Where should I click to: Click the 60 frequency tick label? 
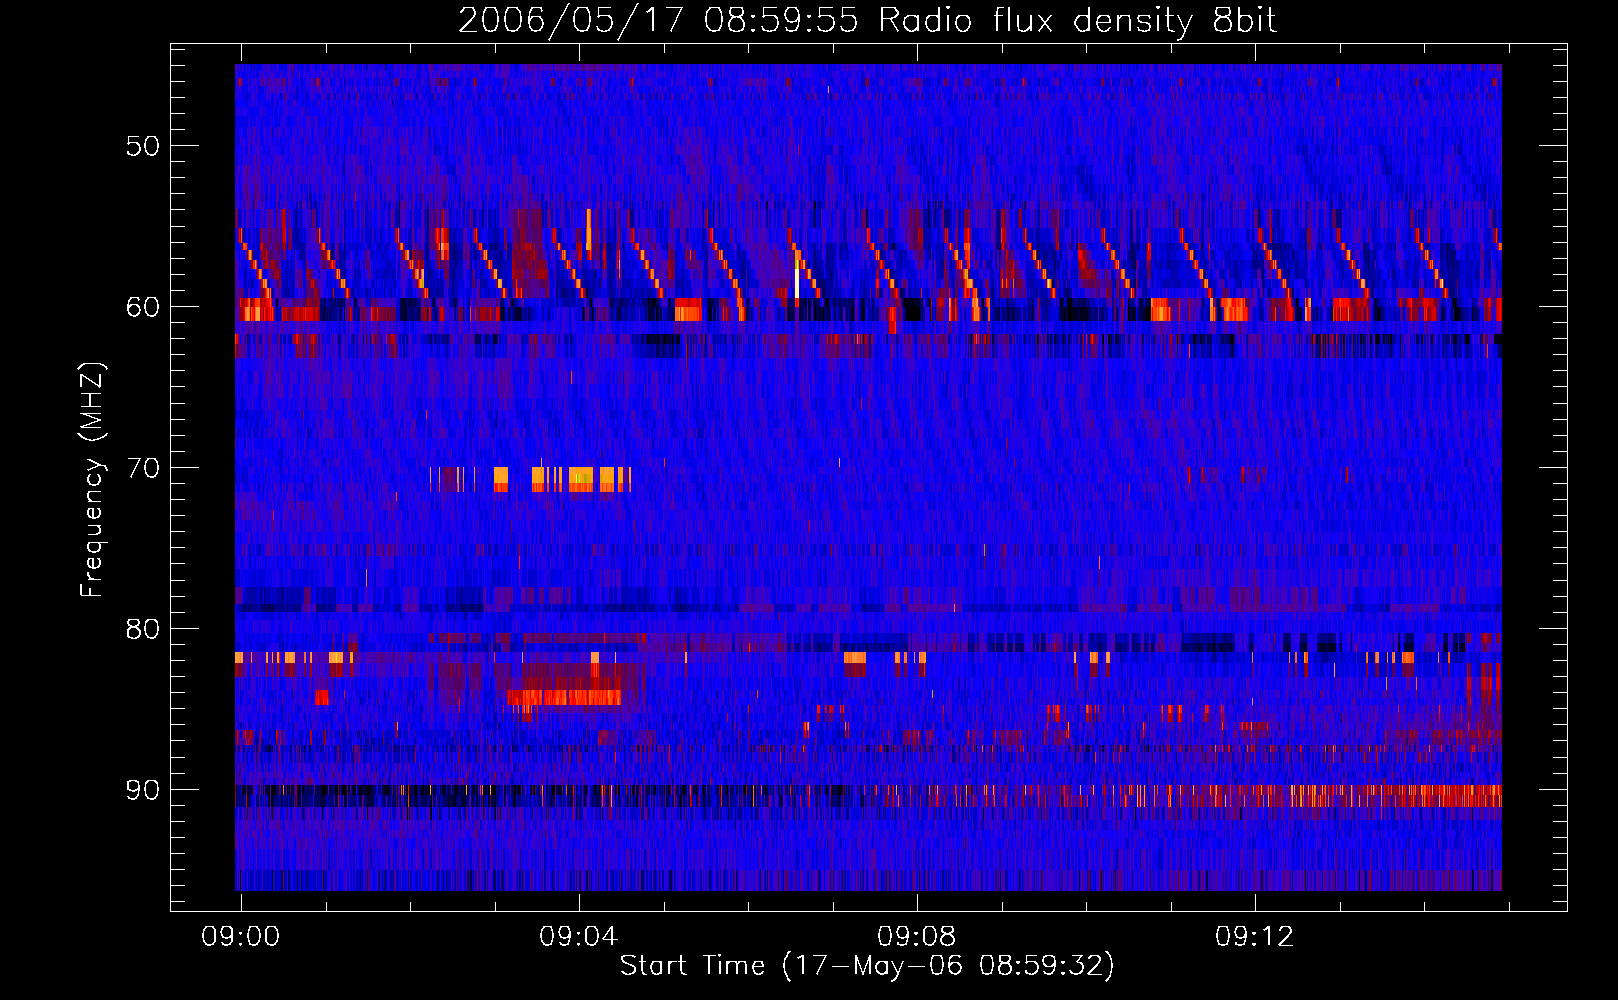coord(142,307)
